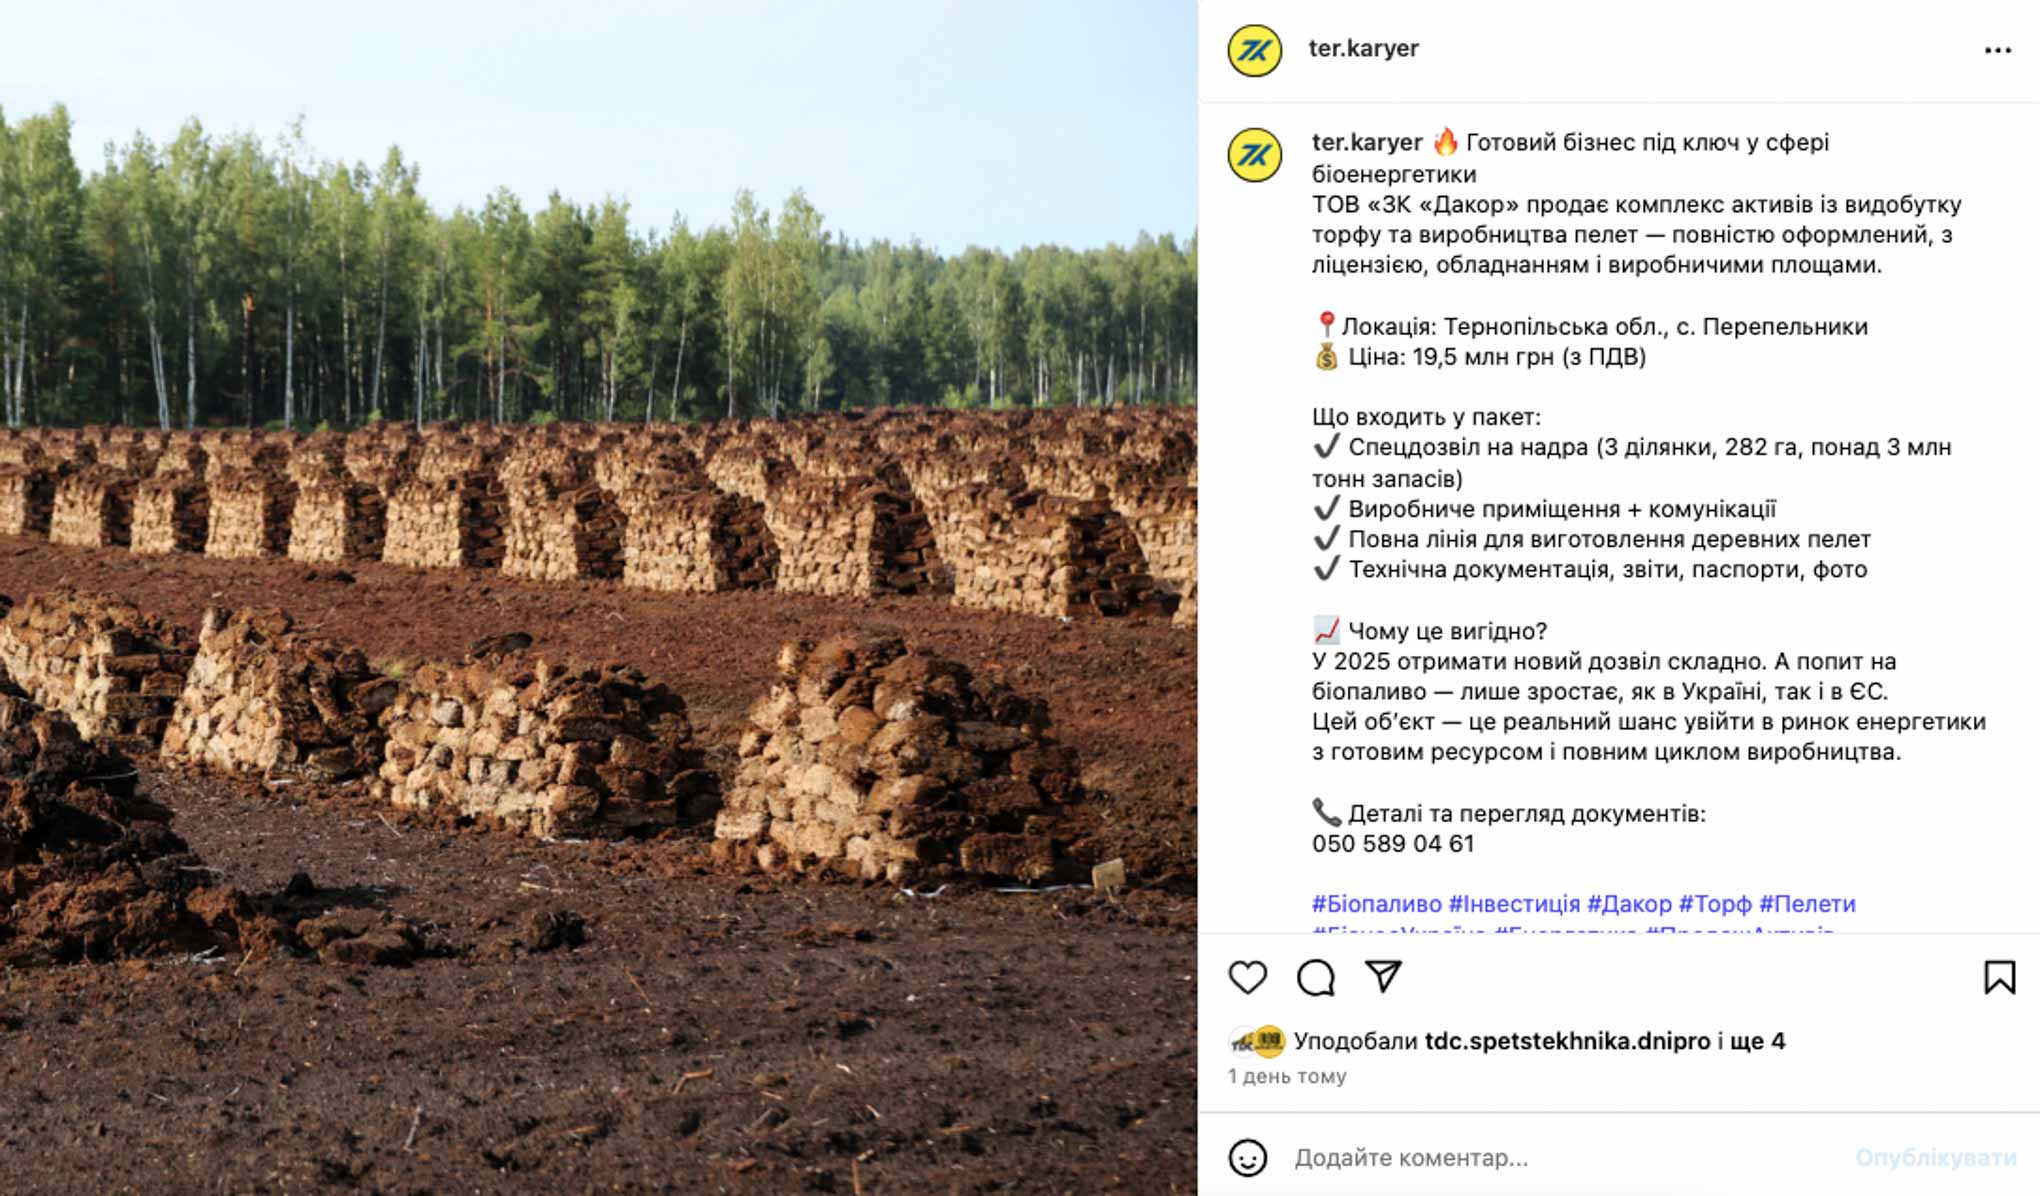Focus the 'Додайте коментар...' comment field
This screenshot has width=2040, height=1196.
[1565, 1158]
